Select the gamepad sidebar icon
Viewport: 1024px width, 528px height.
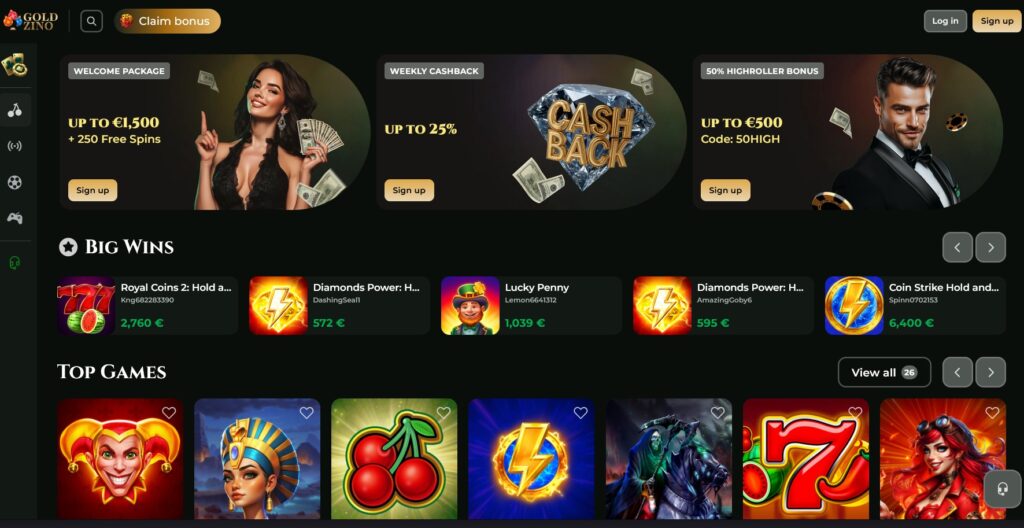pyautogui.click(x=14, y=218)
